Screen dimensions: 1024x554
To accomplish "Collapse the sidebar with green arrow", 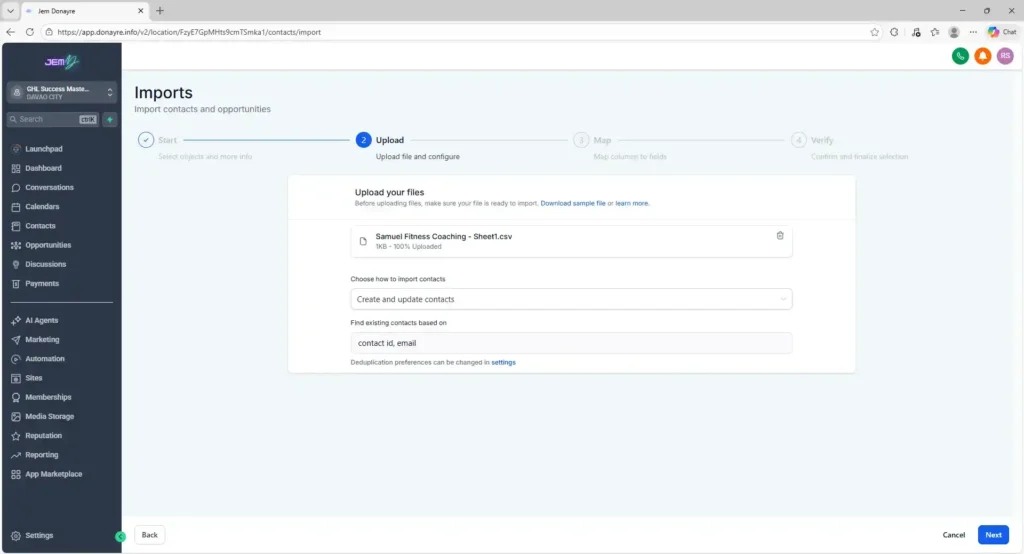I will 120,536.
